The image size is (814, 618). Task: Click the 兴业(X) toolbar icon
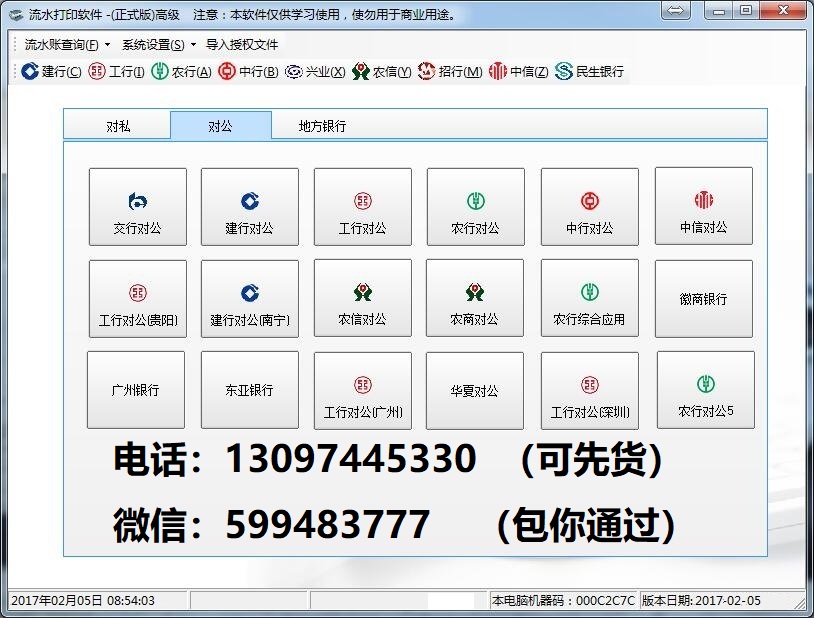pyautogui.click(x=293, y=71)
